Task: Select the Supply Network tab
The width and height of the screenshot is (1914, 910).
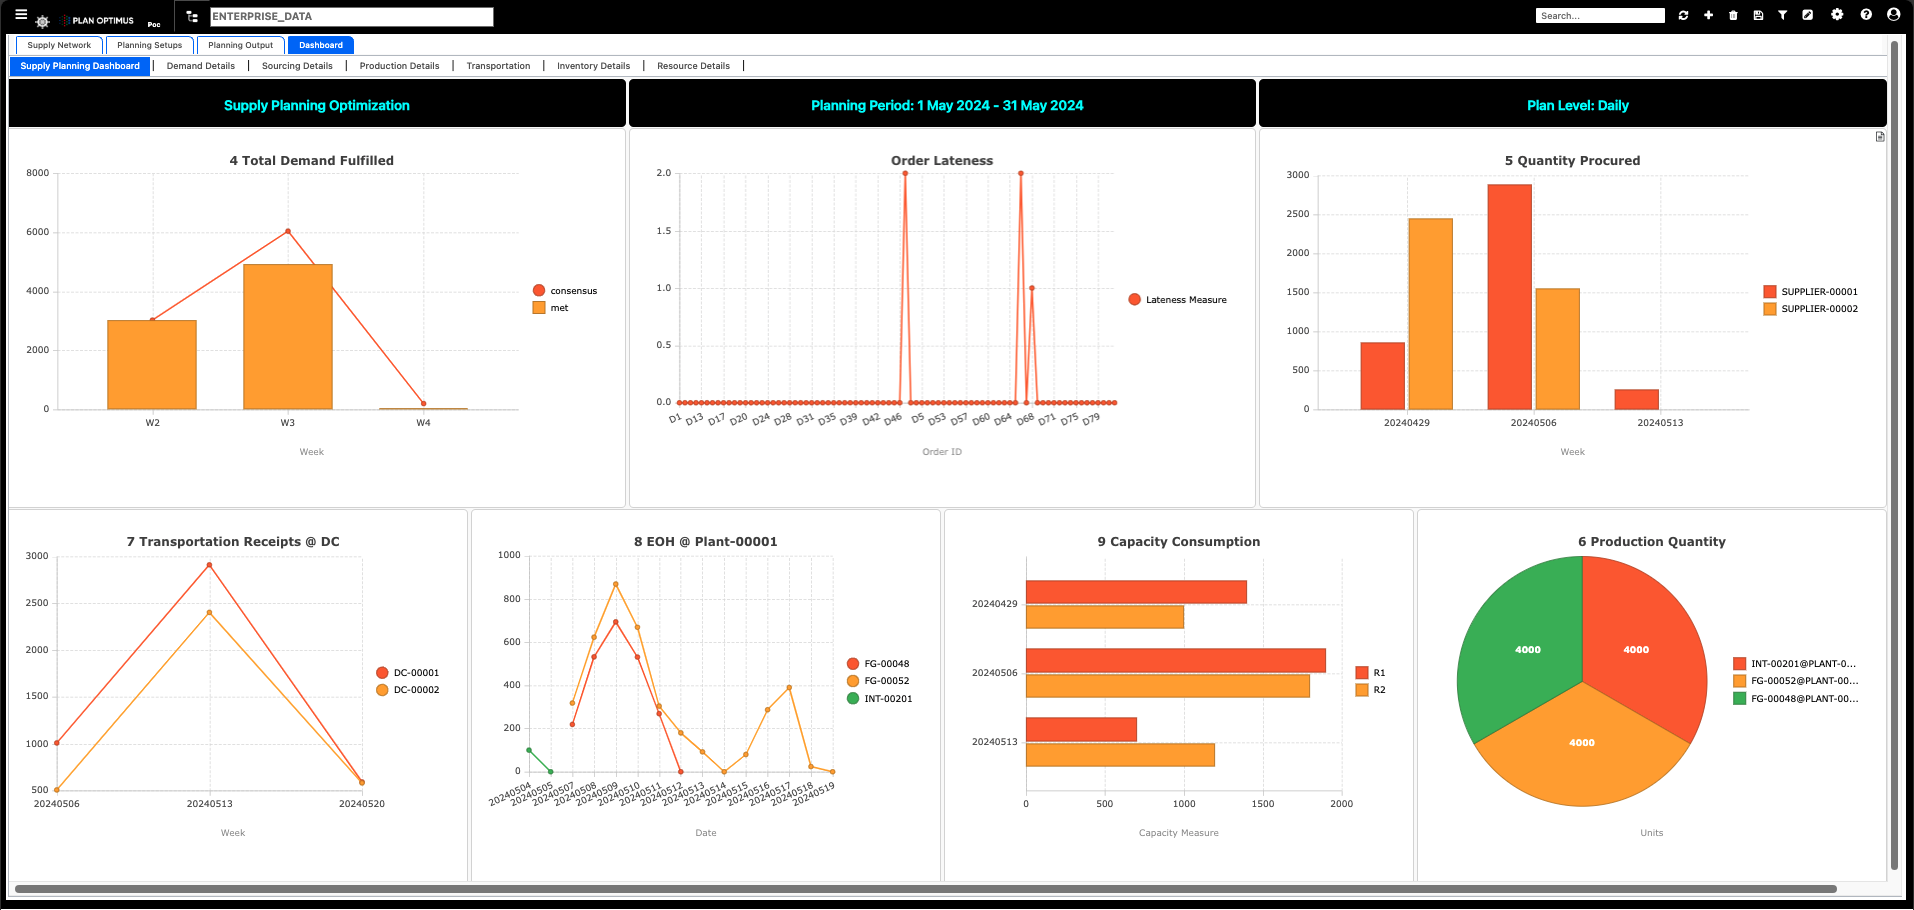Action: pyautogui.click(x=59, y=45)
